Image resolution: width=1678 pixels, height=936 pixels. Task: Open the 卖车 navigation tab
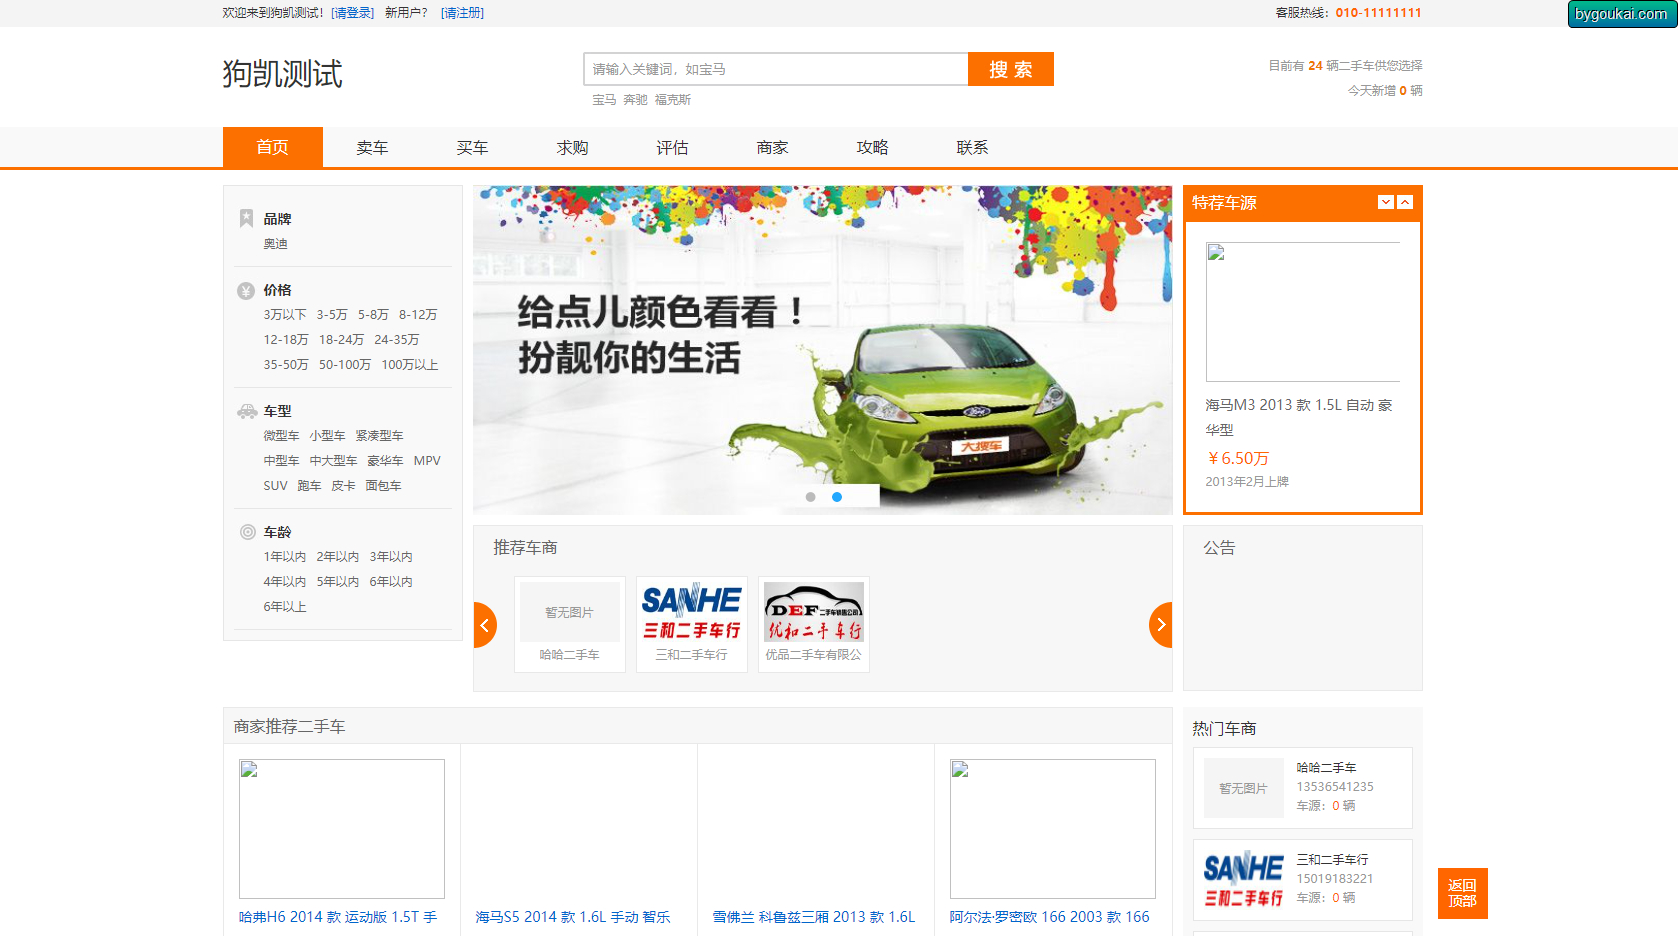click(x=372, y=148)
